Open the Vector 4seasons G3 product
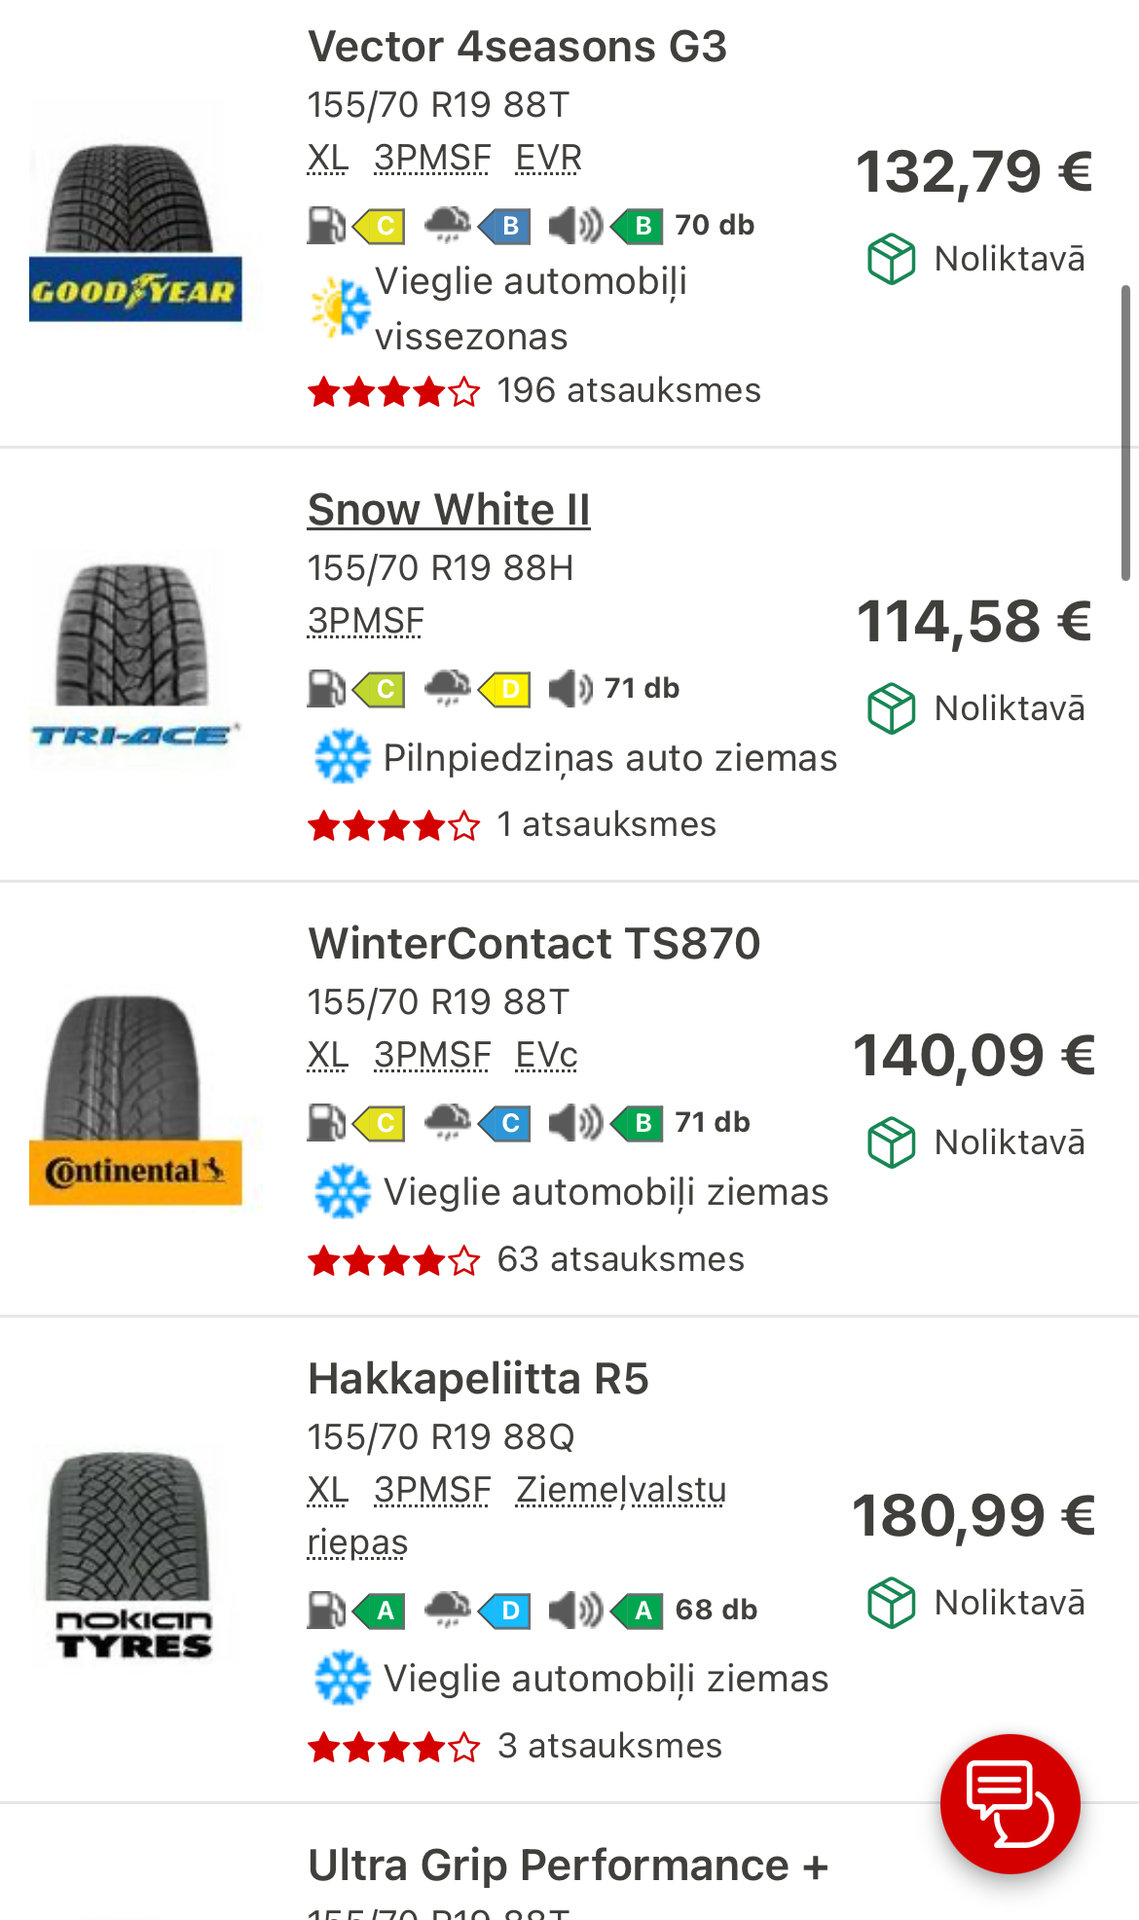 [x=517, y=47]
